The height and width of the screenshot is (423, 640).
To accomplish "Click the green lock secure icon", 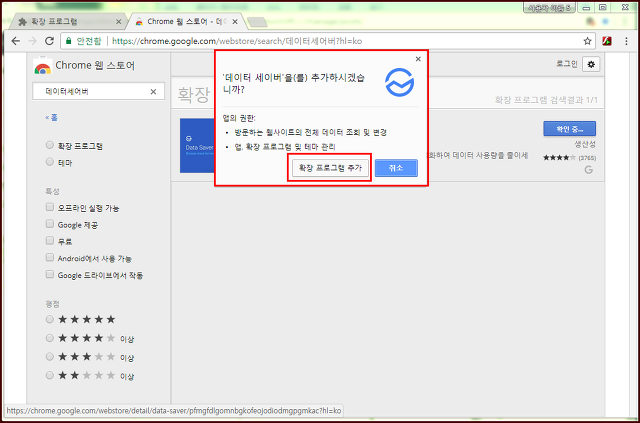I will pos(69,41).
